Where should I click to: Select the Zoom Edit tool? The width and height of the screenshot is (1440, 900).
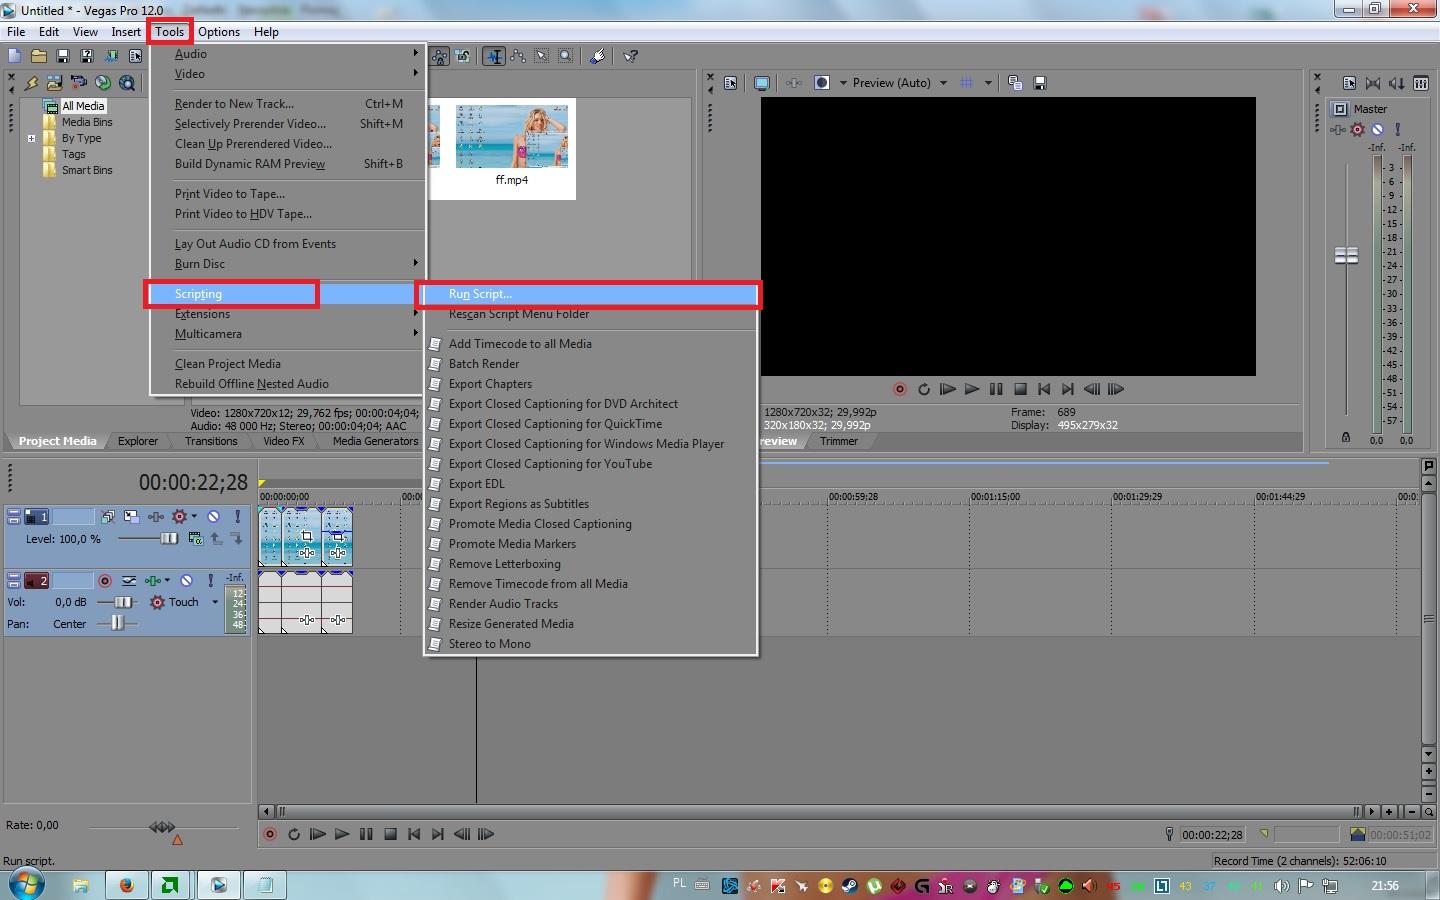click(566, 56)
